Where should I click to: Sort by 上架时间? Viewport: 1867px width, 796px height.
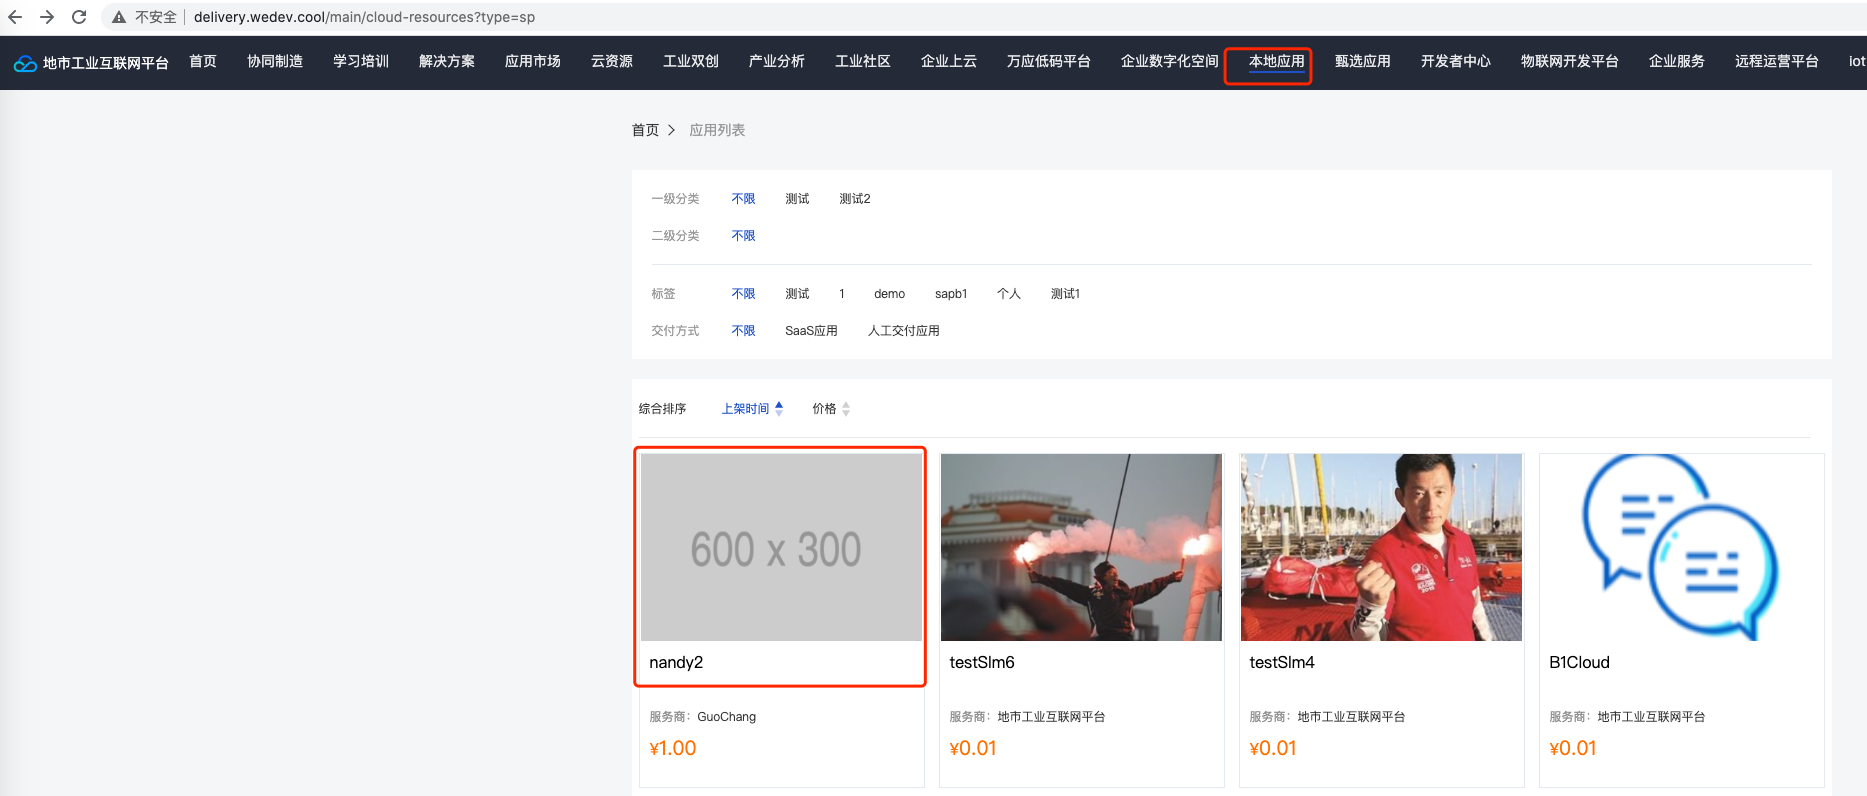click(x=752, y=409)
